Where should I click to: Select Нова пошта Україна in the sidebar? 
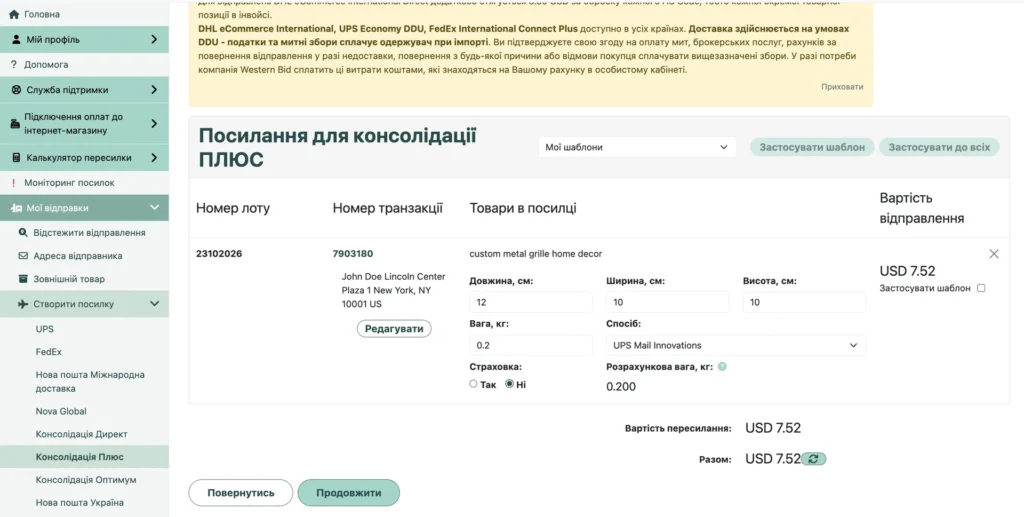pyautogui.click(x=80, y=503)
